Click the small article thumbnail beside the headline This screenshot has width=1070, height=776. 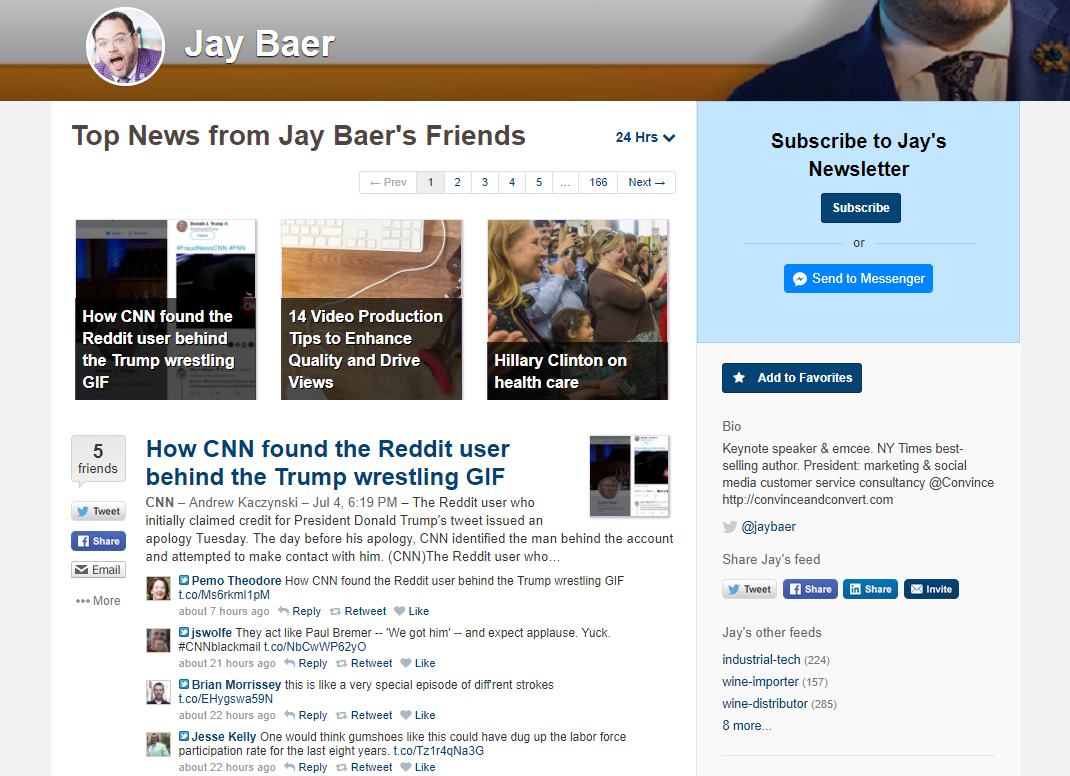(x=629, y=476)
